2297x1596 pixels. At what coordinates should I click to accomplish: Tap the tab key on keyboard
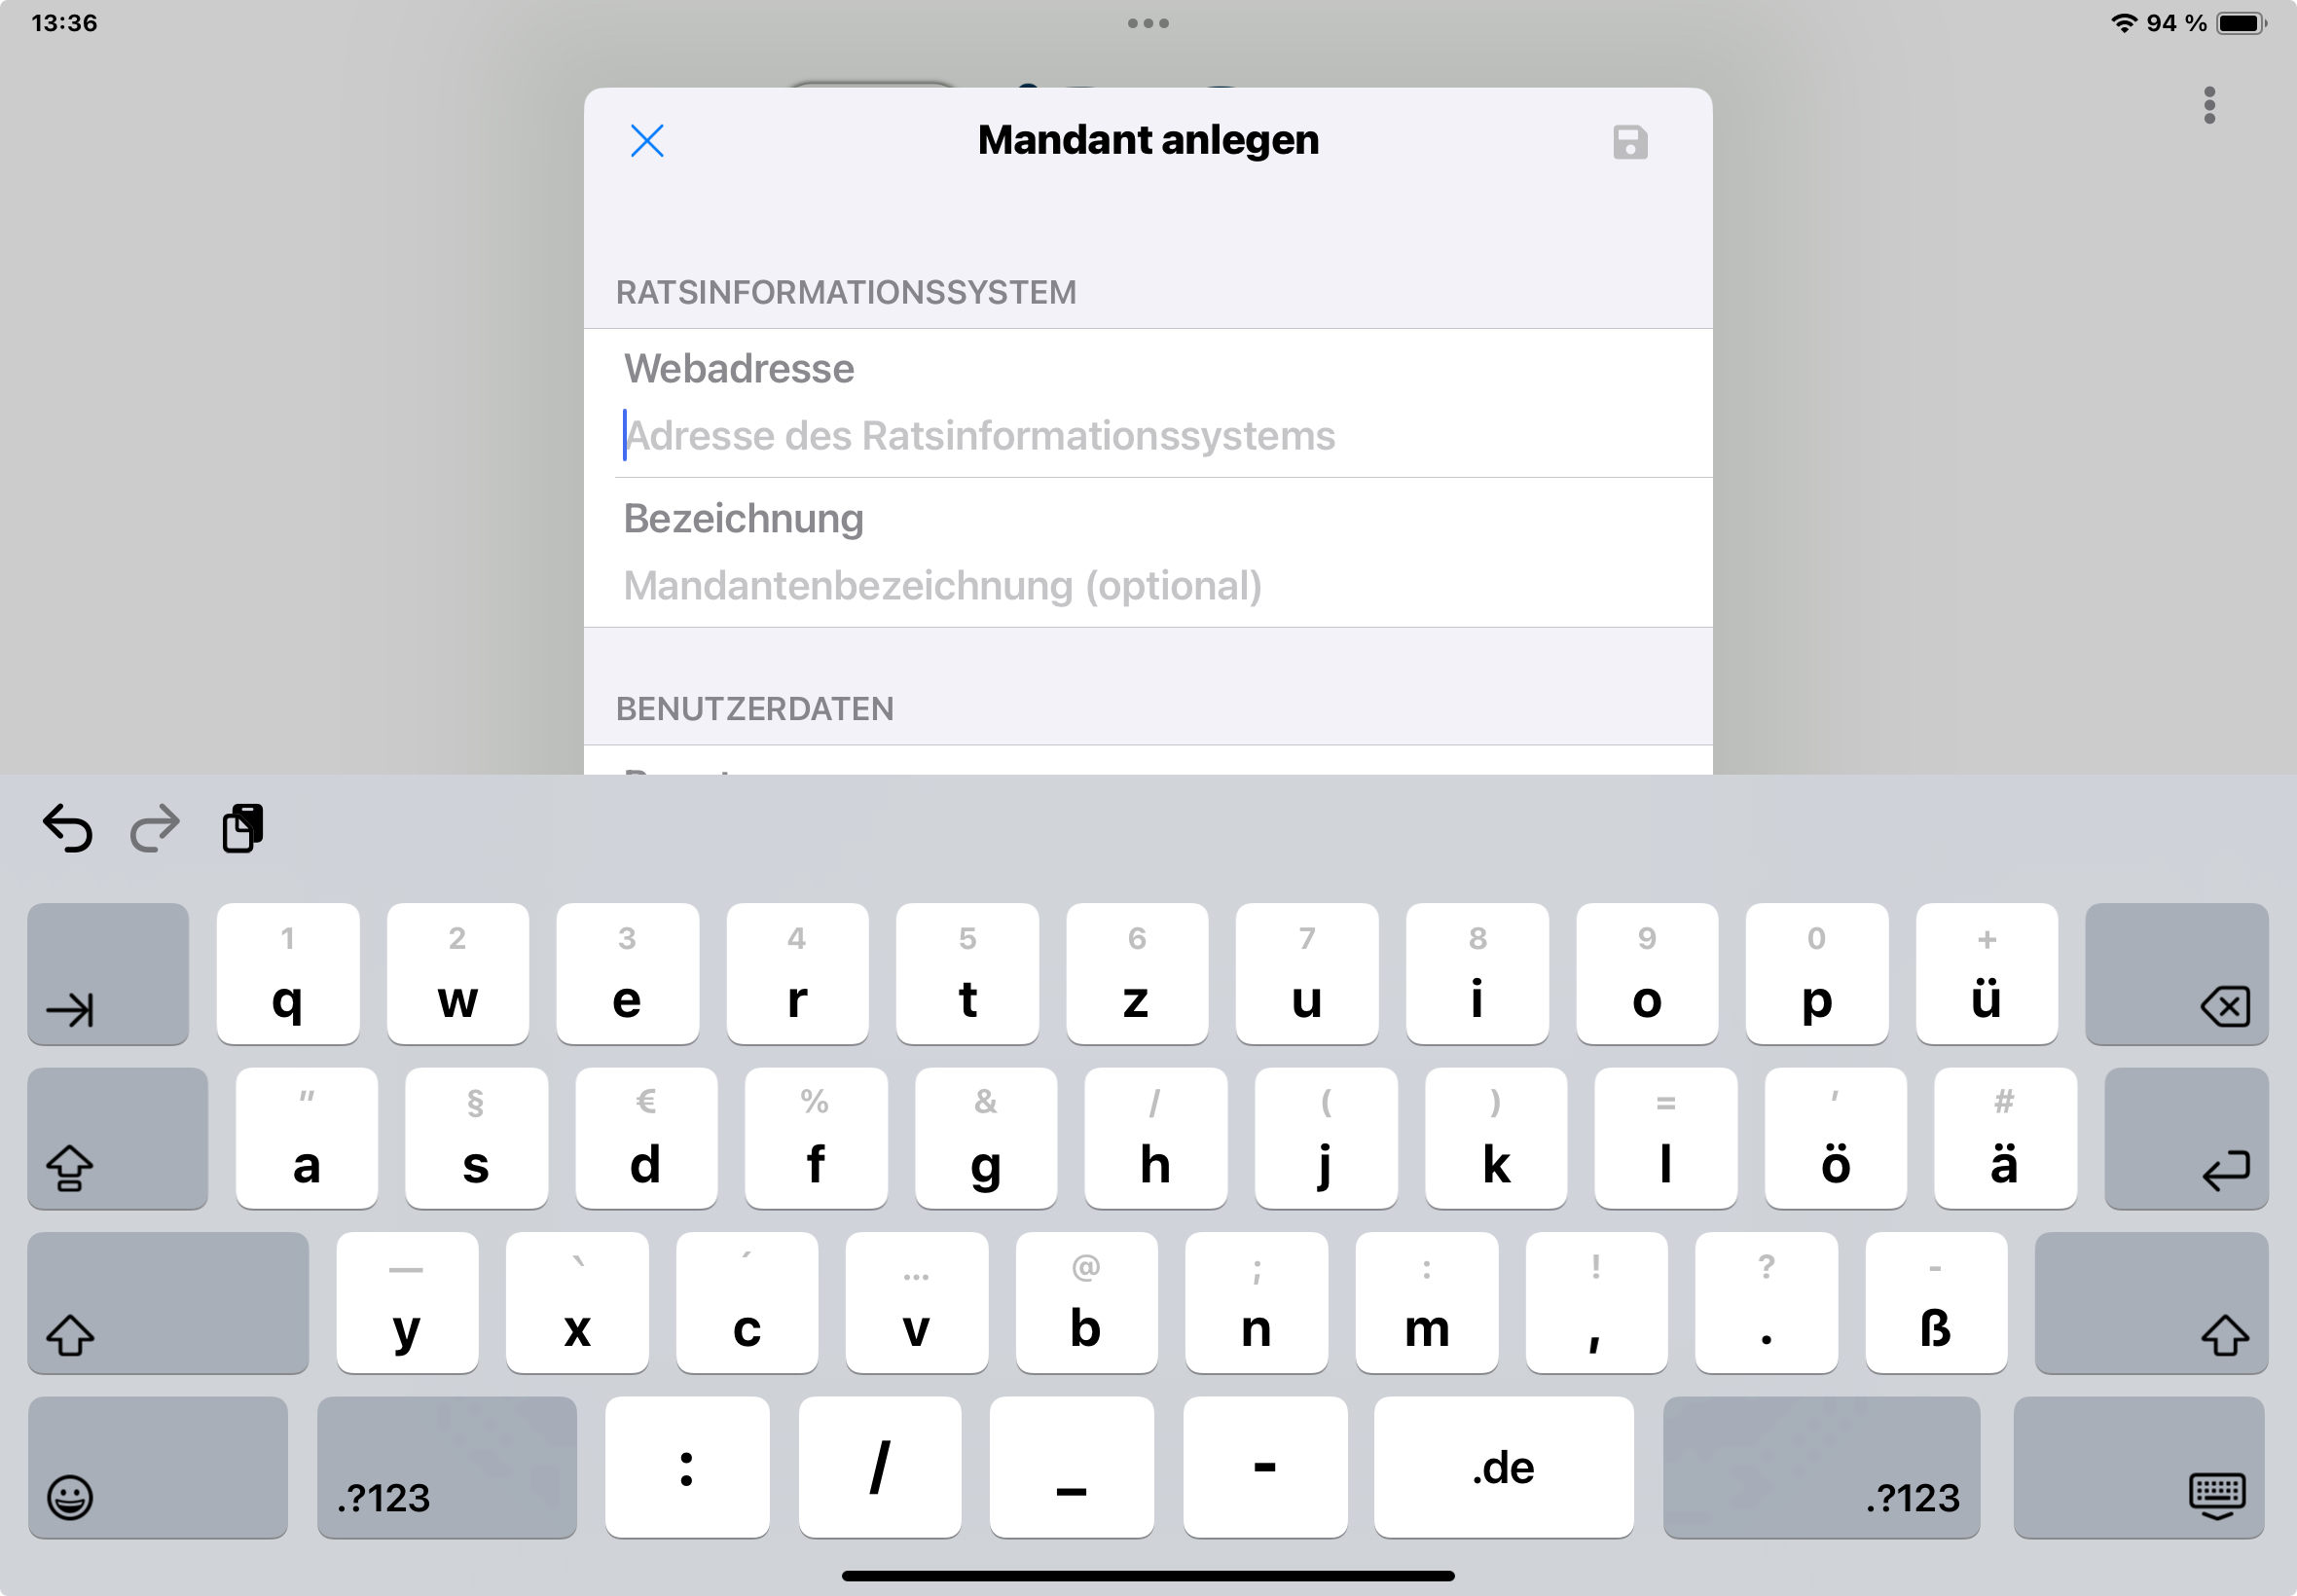(x=108, y=974)
